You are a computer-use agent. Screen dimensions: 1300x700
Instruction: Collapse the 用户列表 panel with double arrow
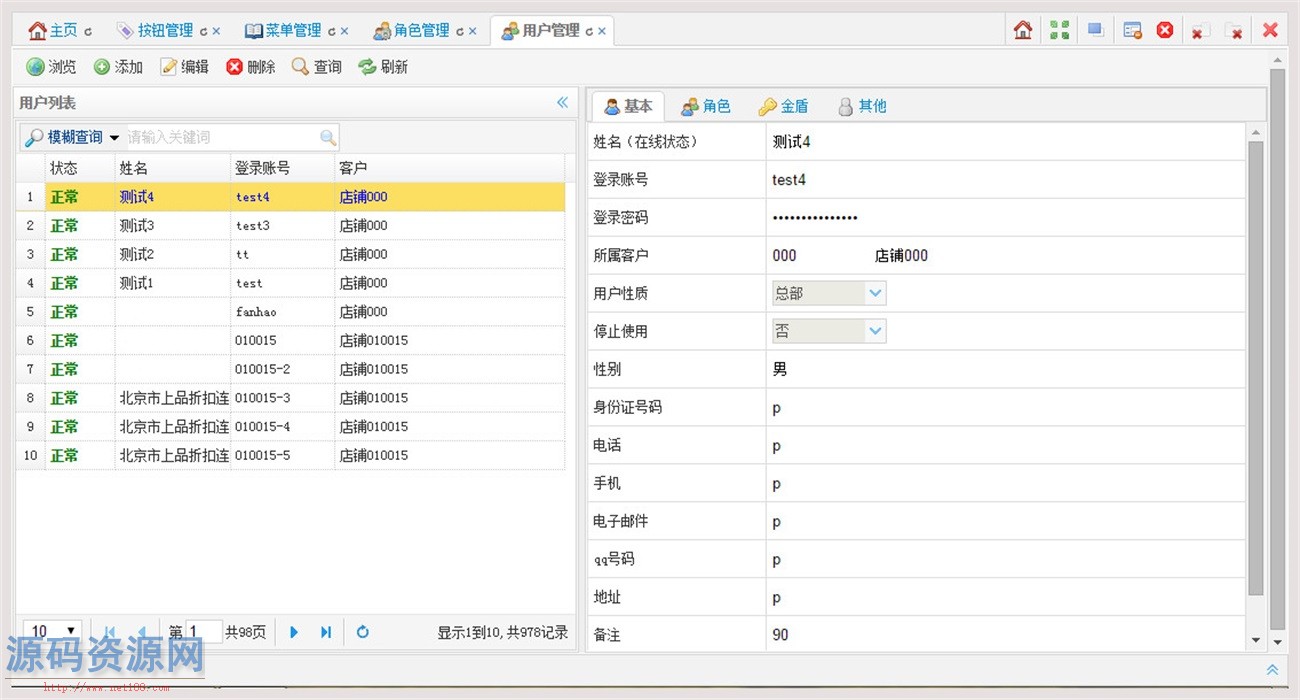(562, 102)
